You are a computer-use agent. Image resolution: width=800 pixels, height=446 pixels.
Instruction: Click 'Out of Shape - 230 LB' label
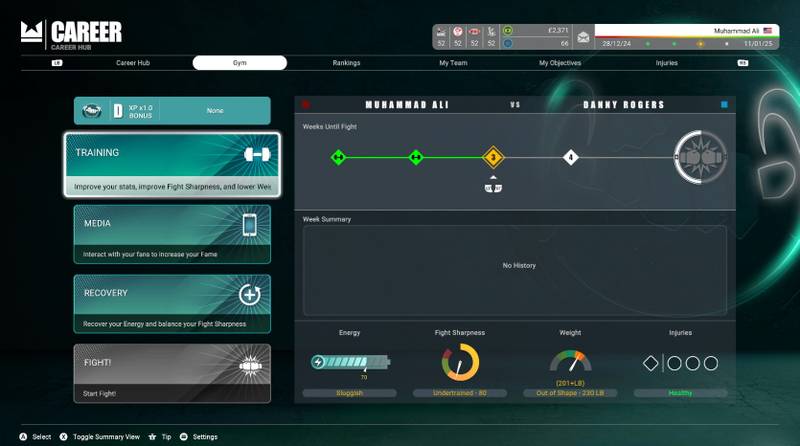click(570, 393)
